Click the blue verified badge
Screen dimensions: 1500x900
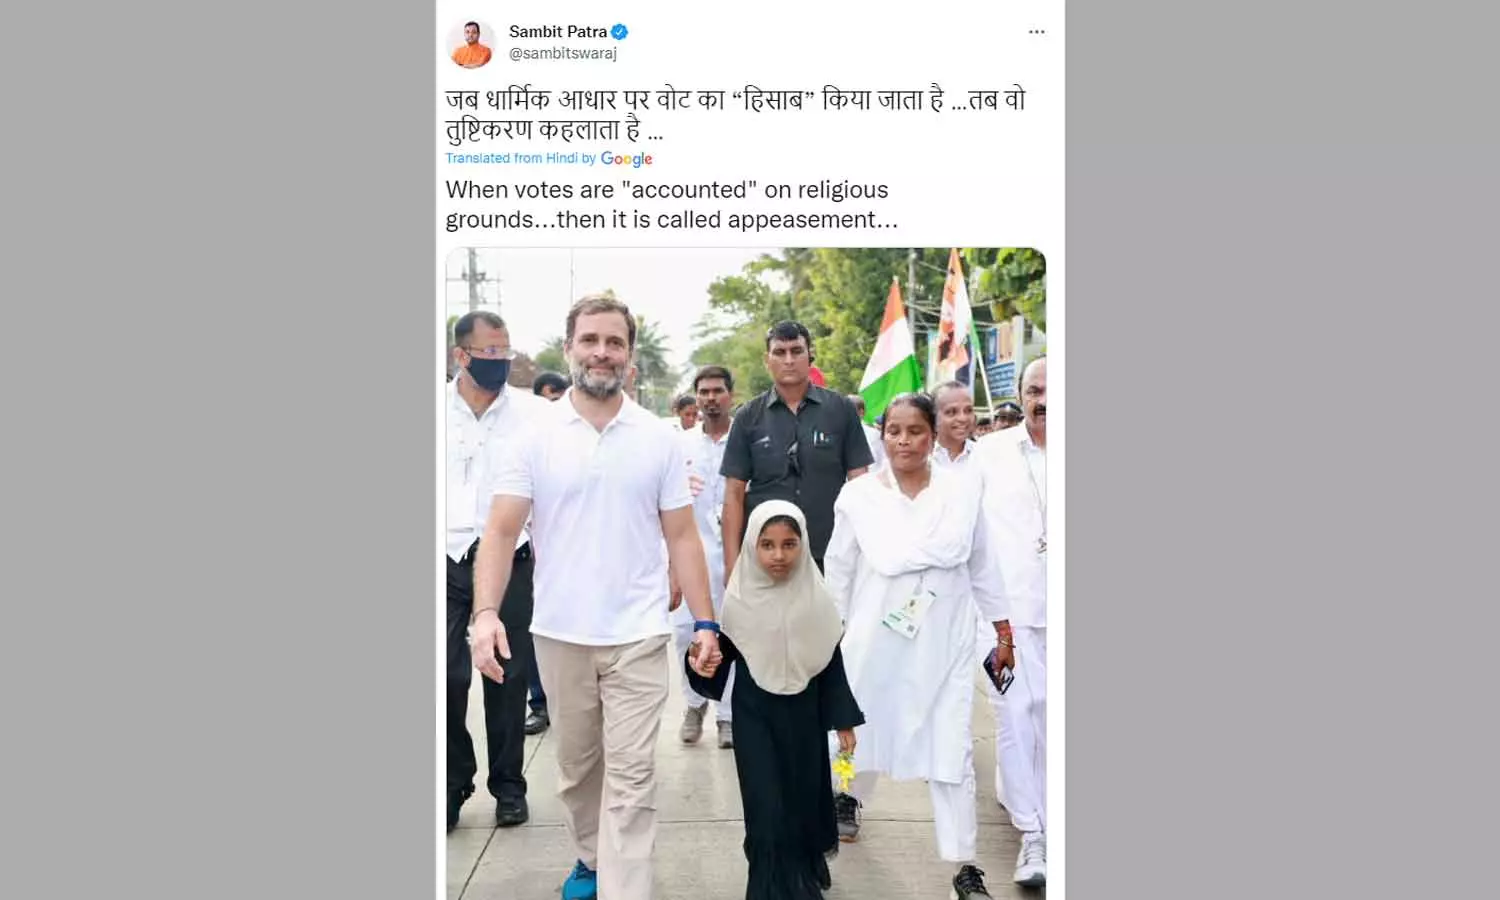[x=620, y=32]
